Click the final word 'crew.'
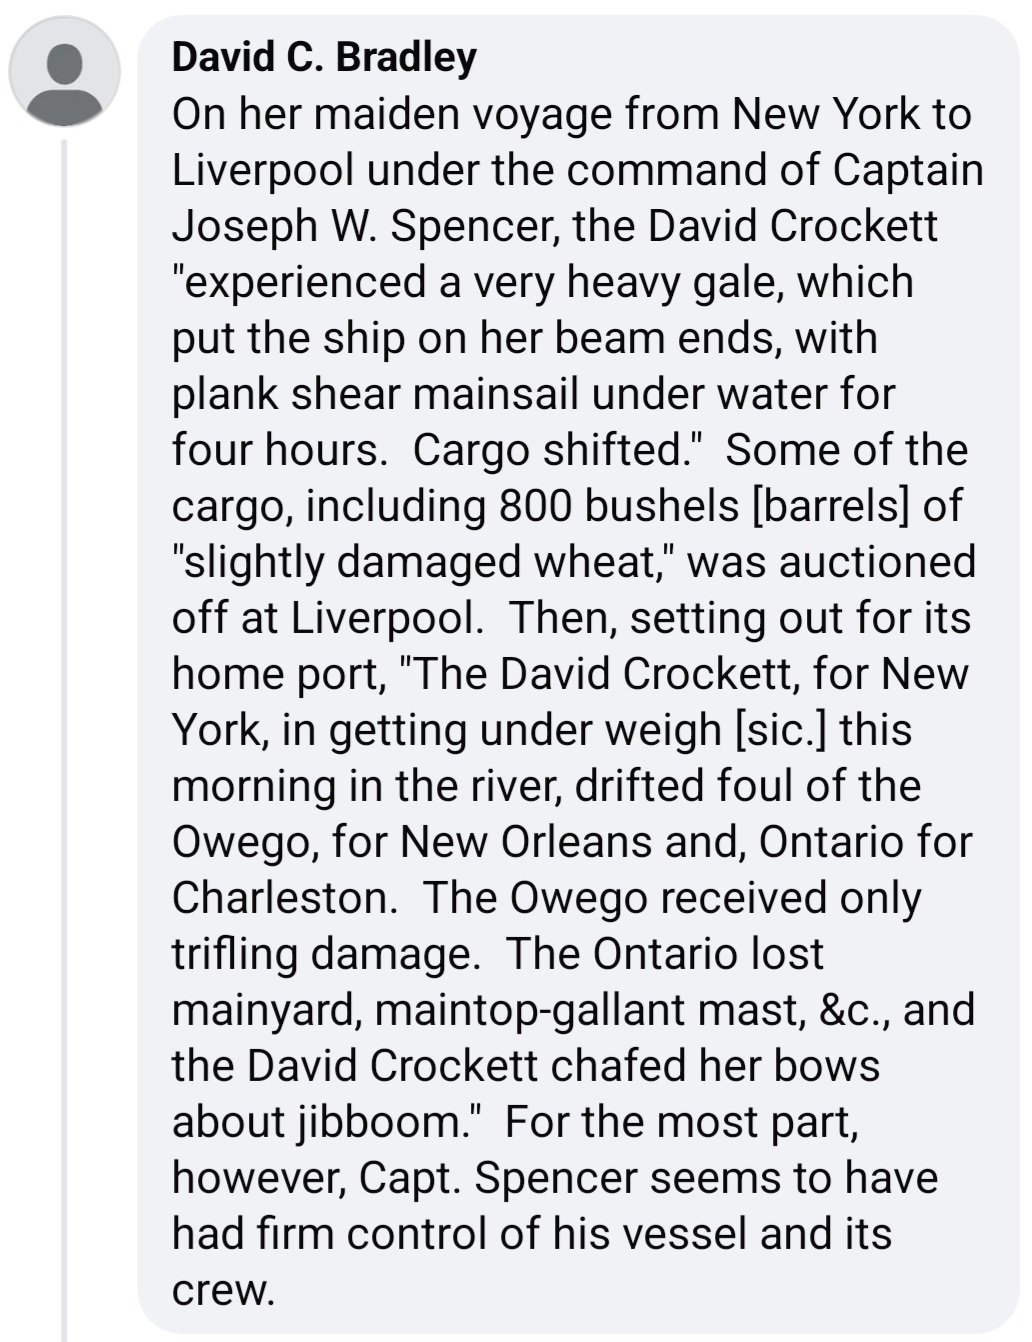1032x1342 pixels. (223, 1290)
